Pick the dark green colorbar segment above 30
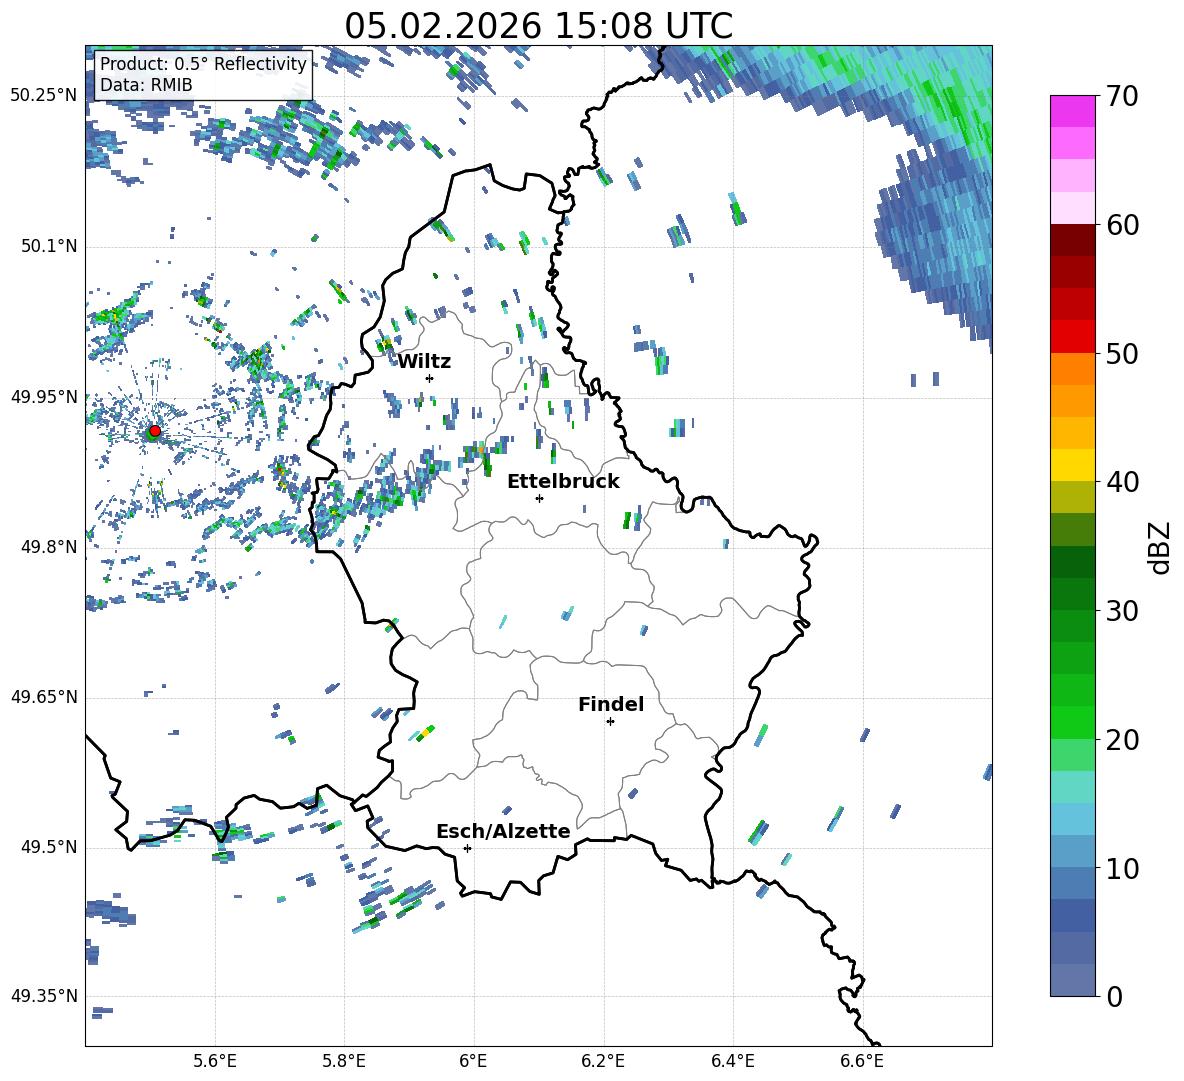Screen dimensions: 1184x1081 coord(1072,594)
